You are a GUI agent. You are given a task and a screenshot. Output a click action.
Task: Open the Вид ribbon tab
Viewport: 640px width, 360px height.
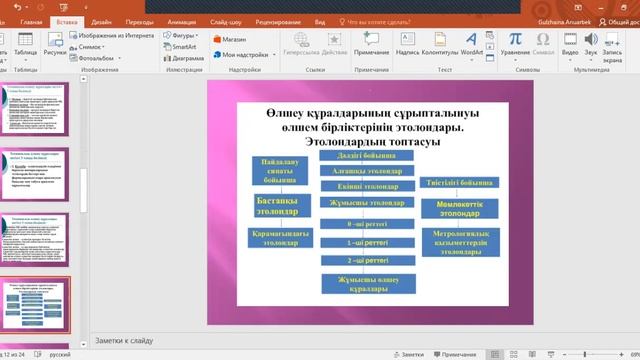pyautogui.click(x=320, y=22)
